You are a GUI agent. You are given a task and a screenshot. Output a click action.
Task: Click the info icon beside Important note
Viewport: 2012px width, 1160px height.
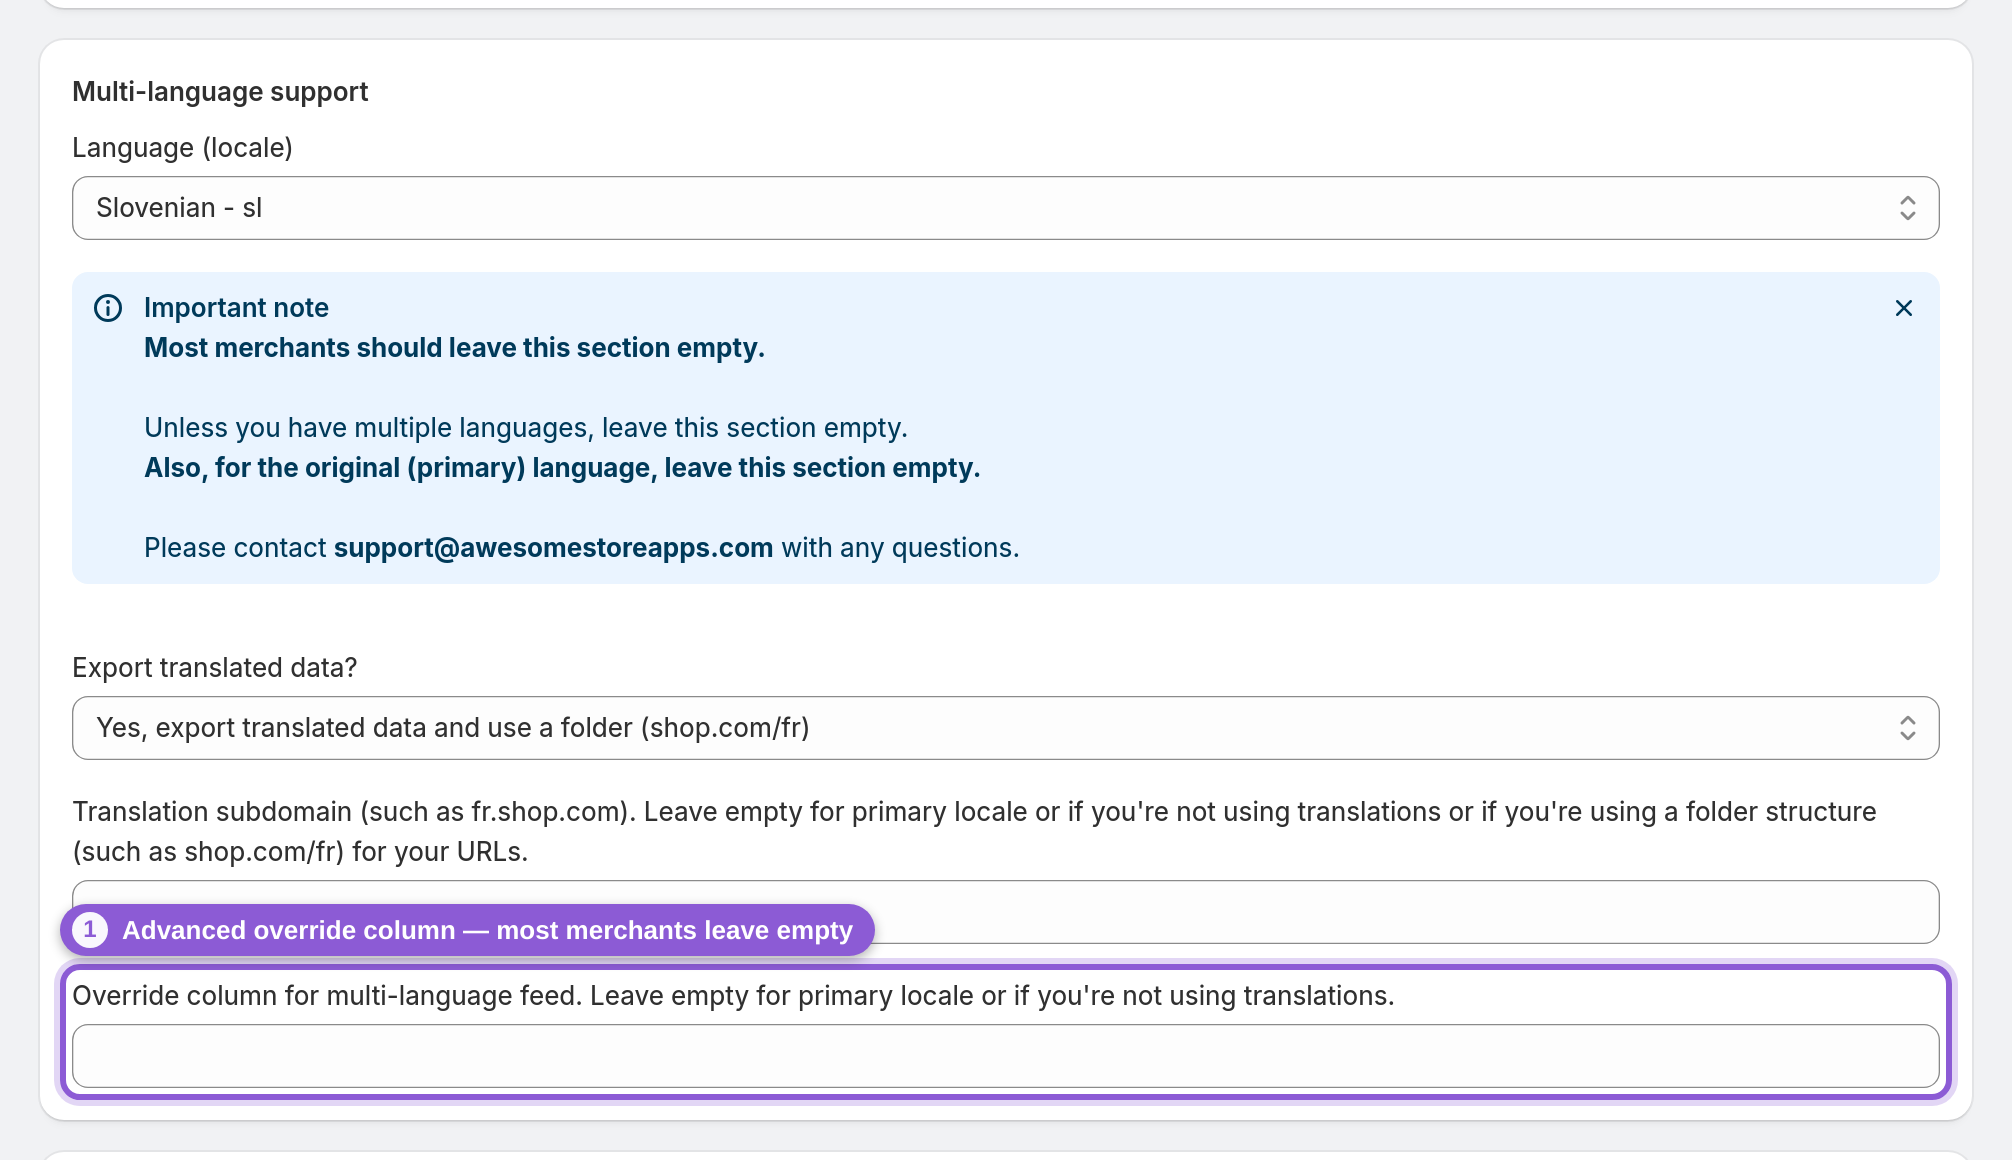point(108,308)
